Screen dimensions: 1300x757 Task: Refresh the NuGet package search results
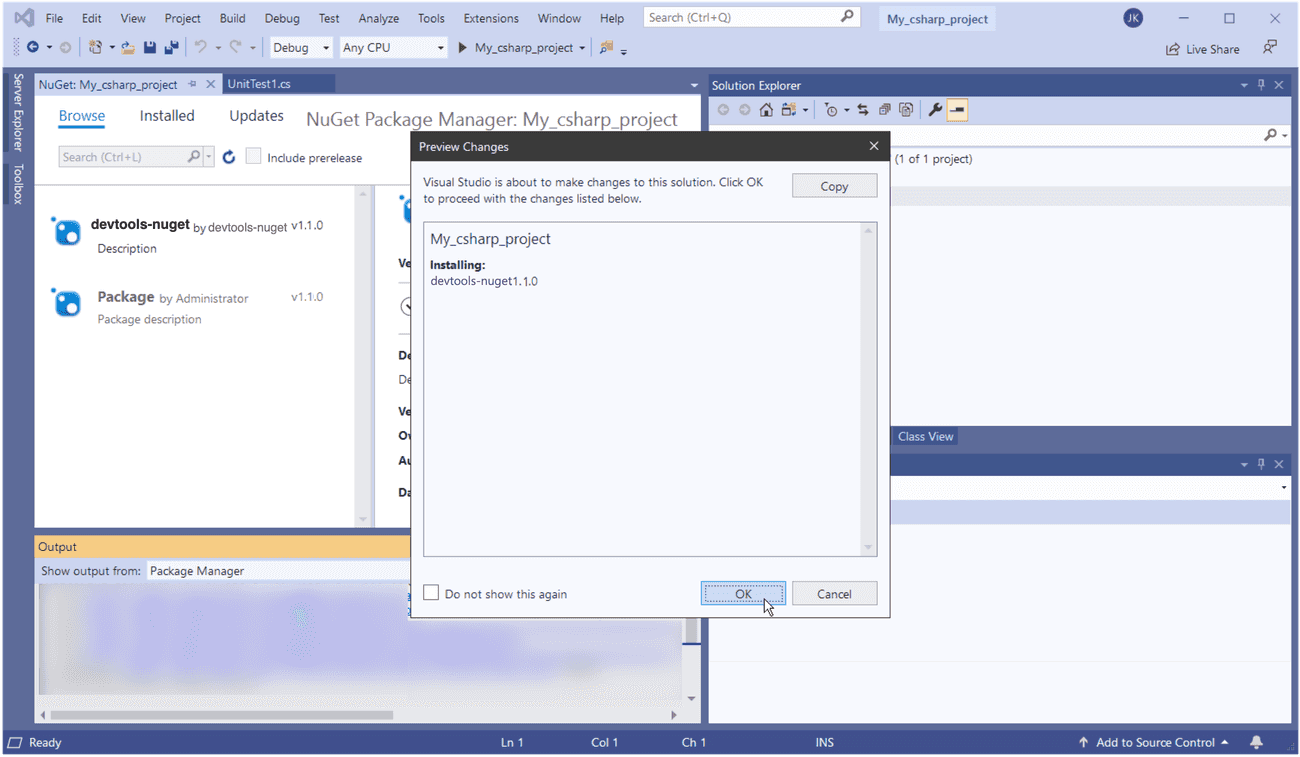point(228,156)
